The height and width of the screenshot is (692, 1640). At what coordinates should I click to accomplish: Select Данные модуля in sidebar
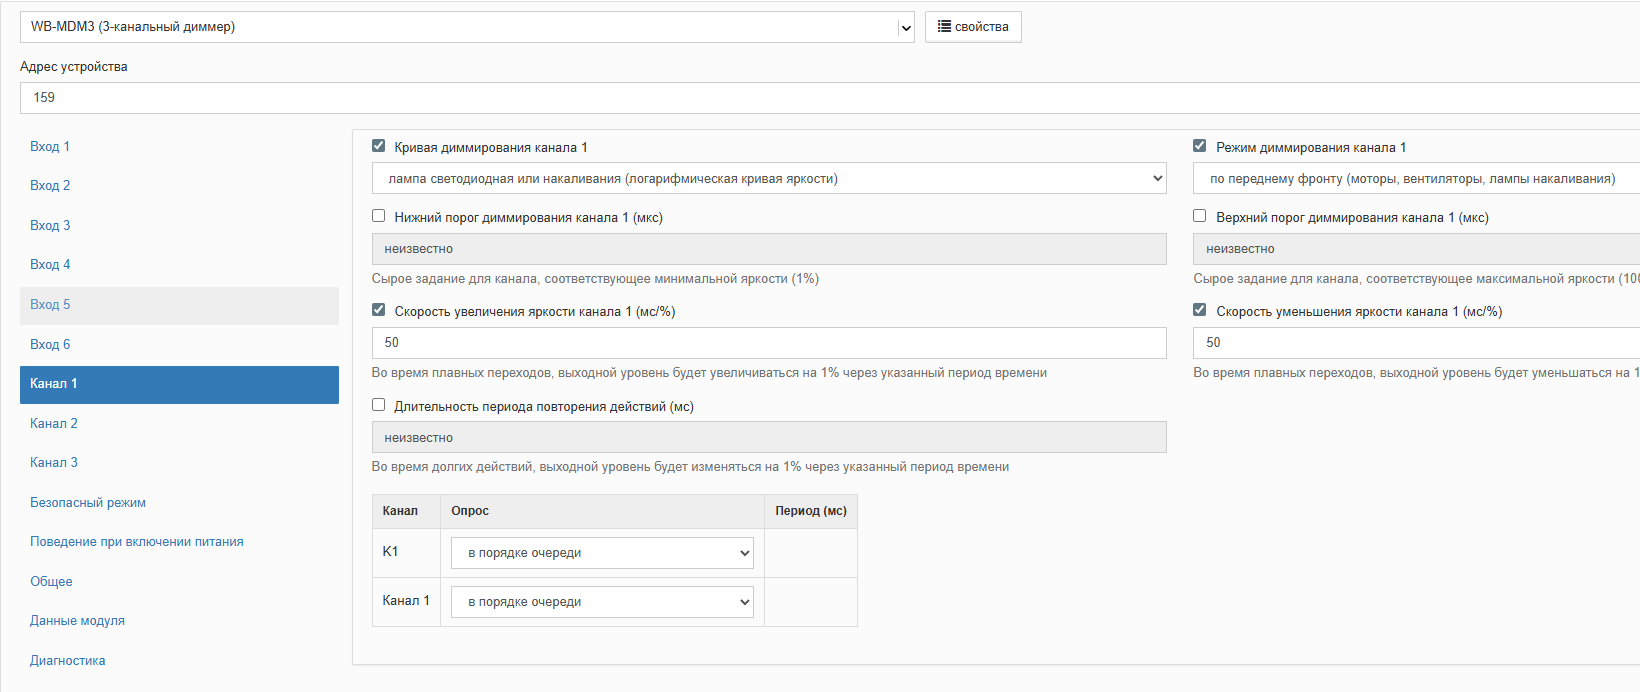pos(77,620)
